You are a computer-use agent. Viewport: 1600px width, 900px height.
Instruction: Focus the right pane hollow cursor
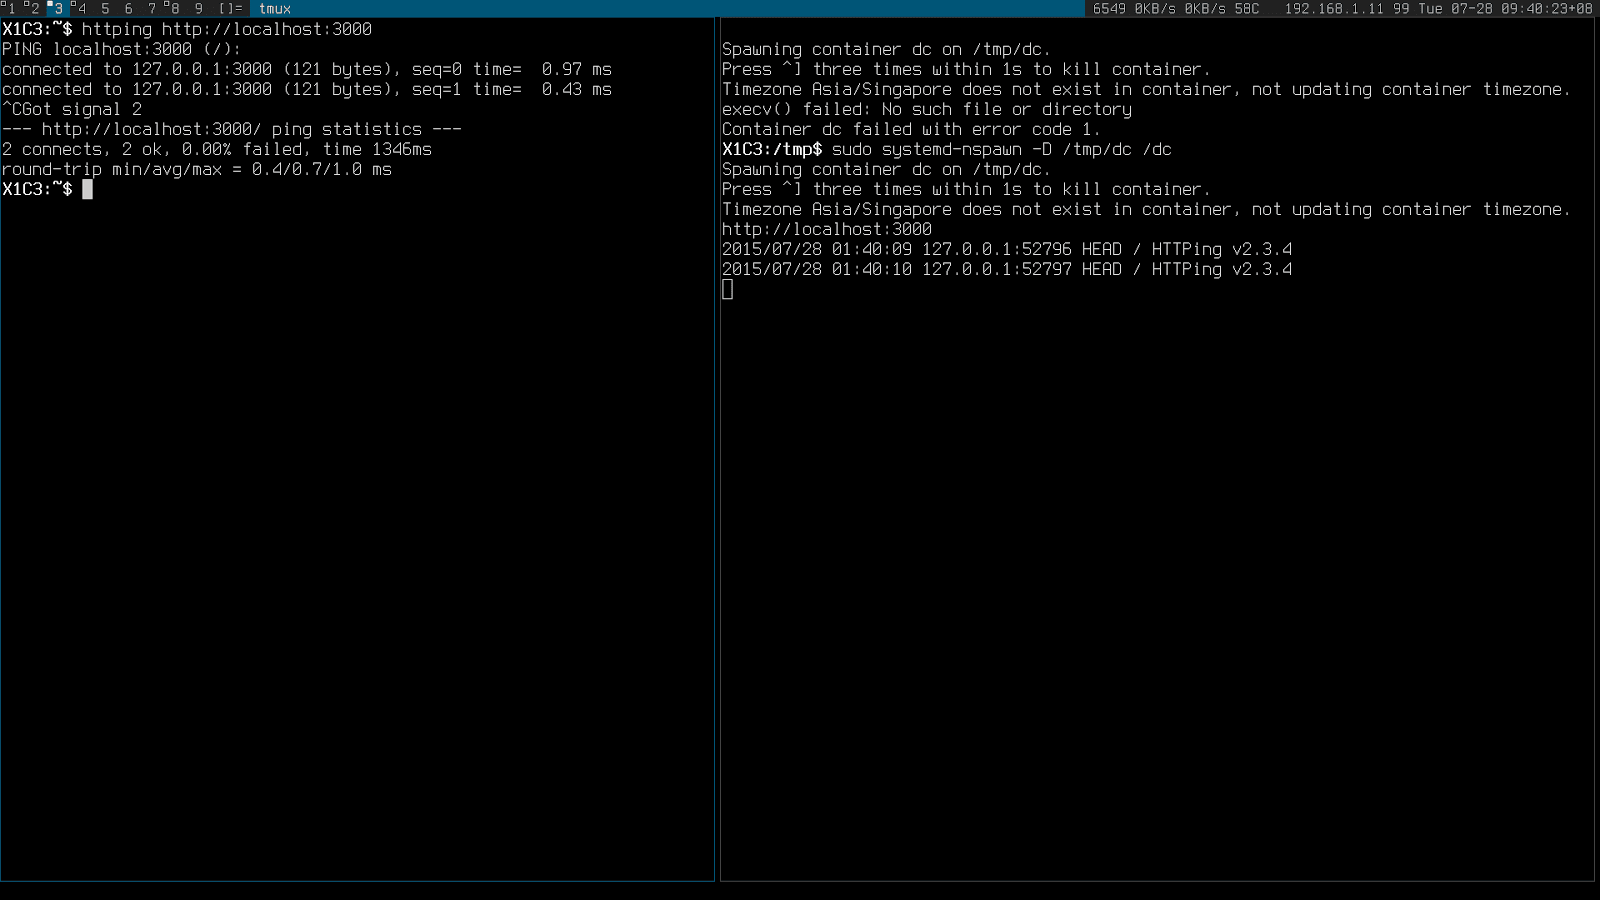727,289
